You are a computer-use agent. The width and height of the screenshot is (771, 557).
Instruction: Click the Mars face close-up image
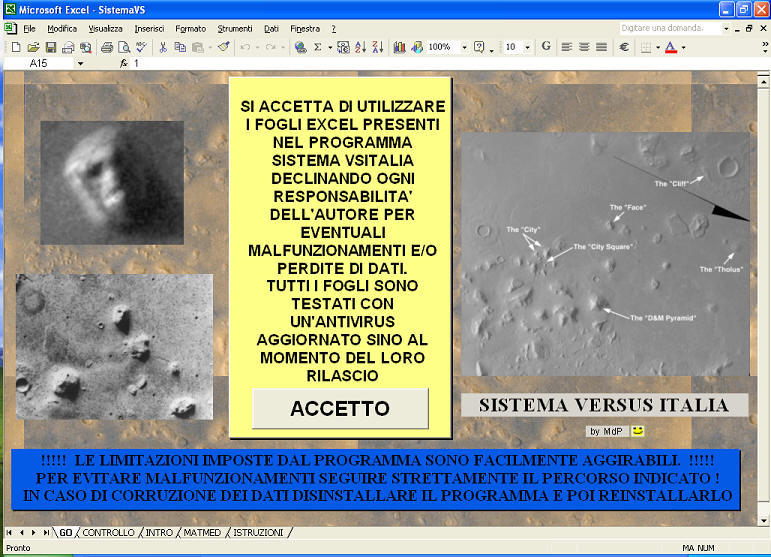[x=112, y=183]
